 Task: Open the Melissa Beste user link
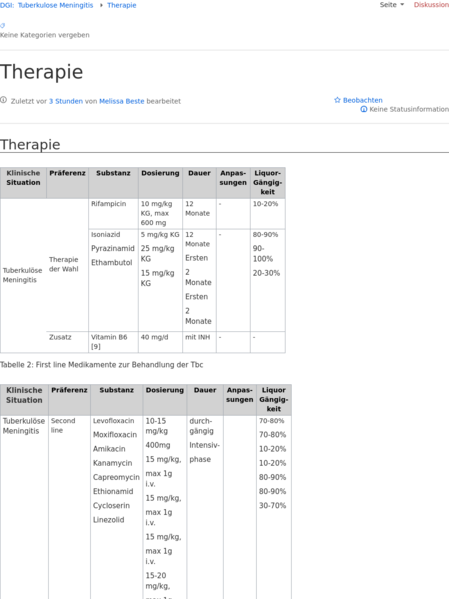pos(122,101)
